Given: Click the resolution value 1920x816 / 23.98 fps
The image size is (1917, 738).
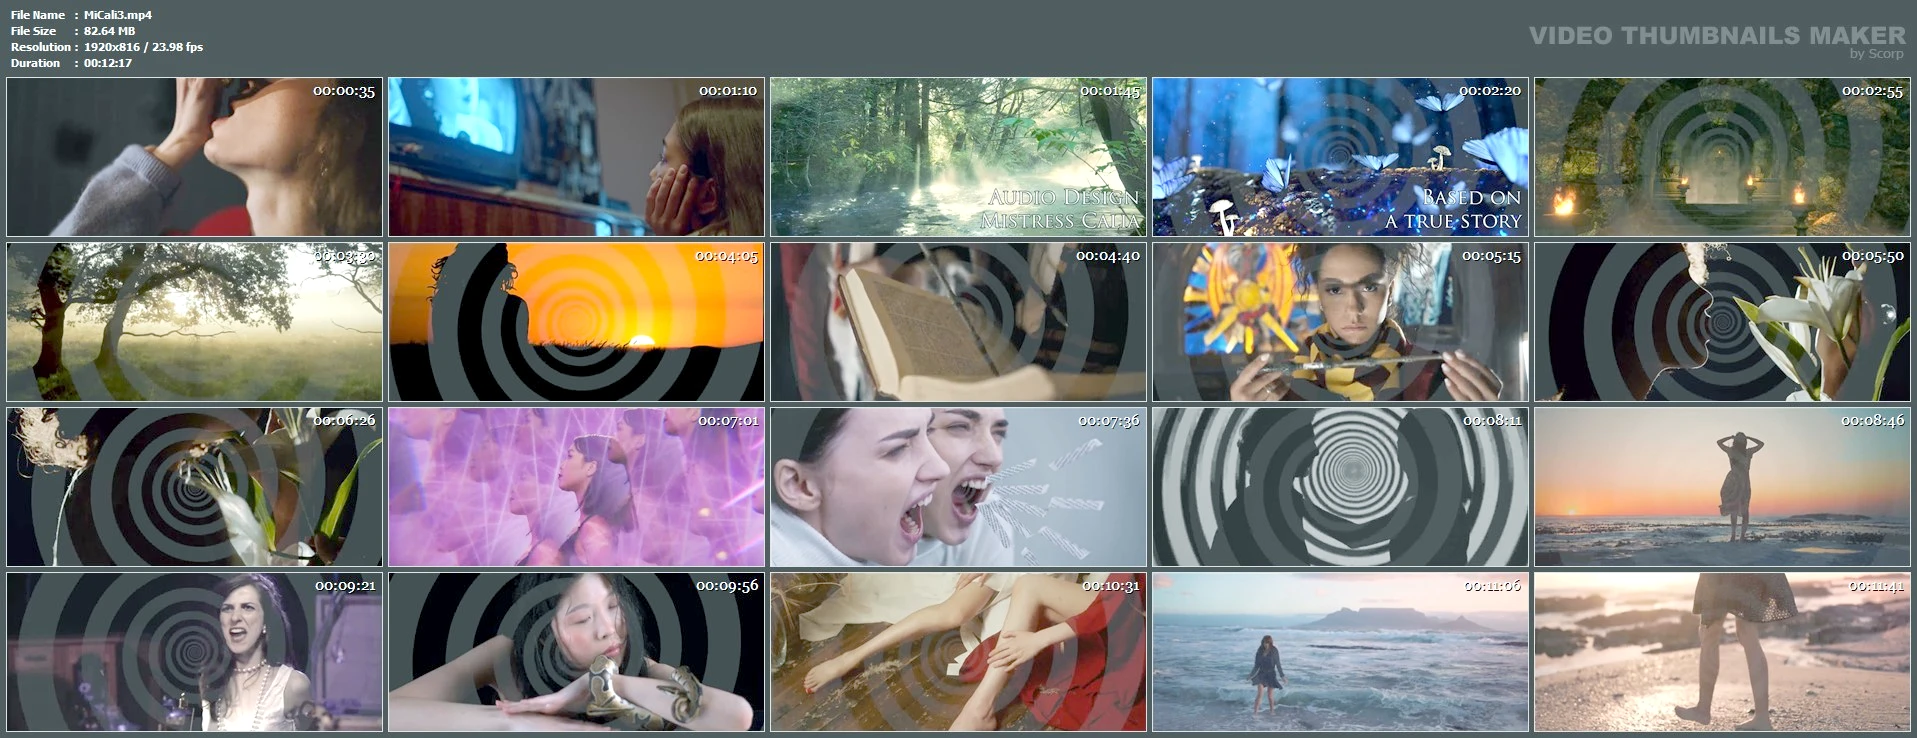Looking at the screenshot, I should (x=143, y=47).
